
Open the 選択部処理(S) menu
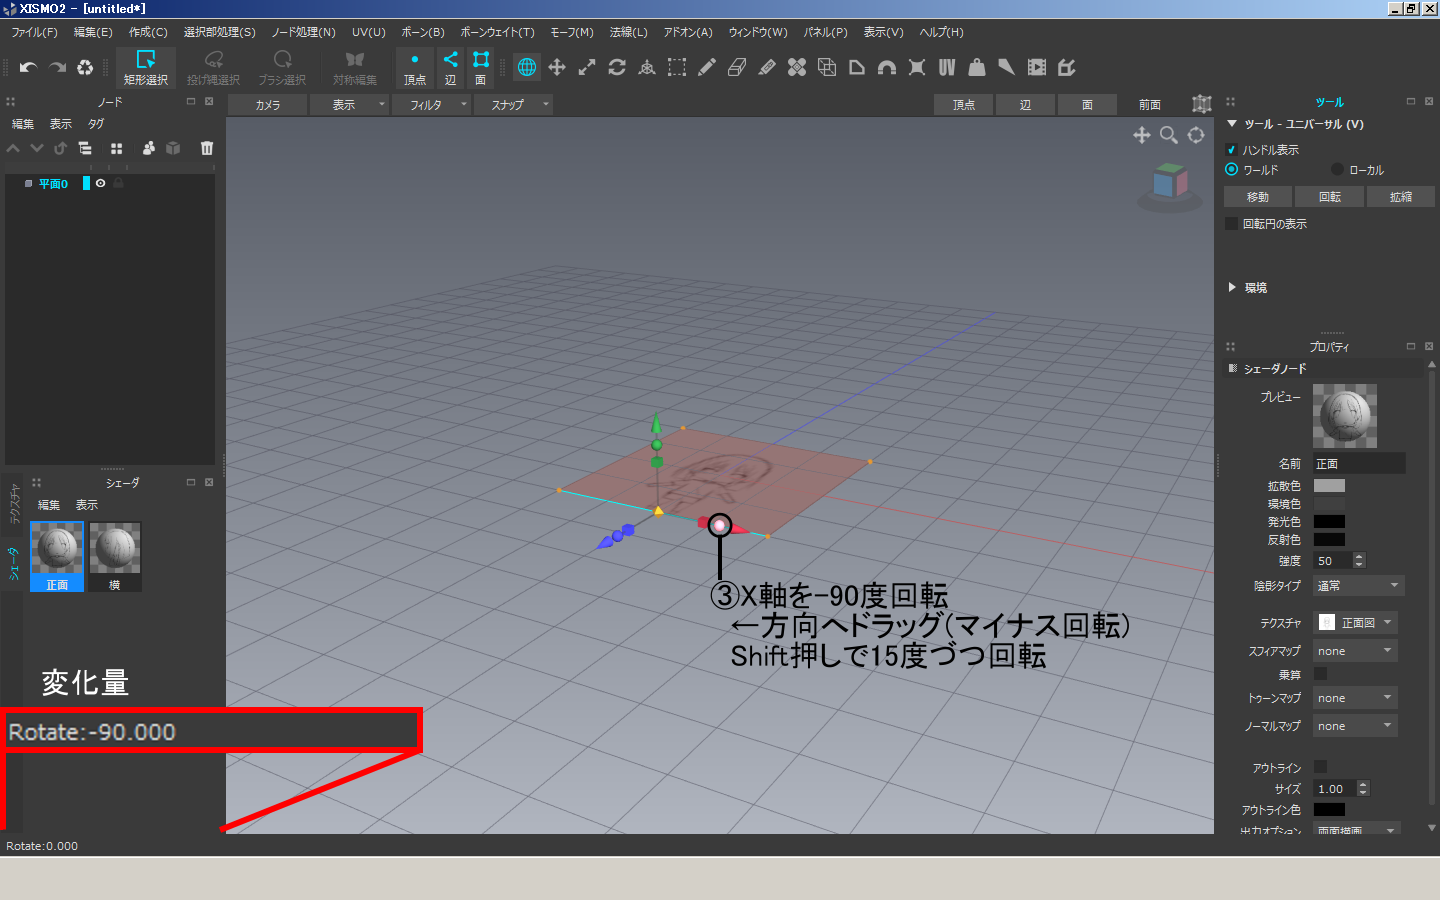pos(220,32)
